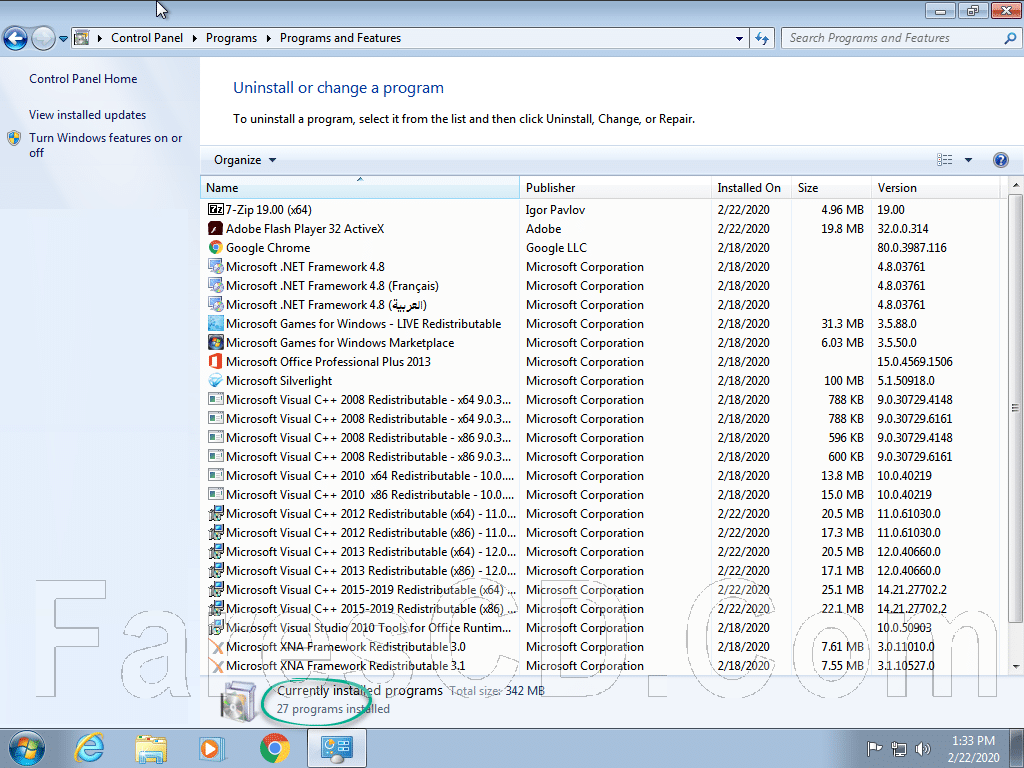Open the Windows Start menu

click(27, 748)
